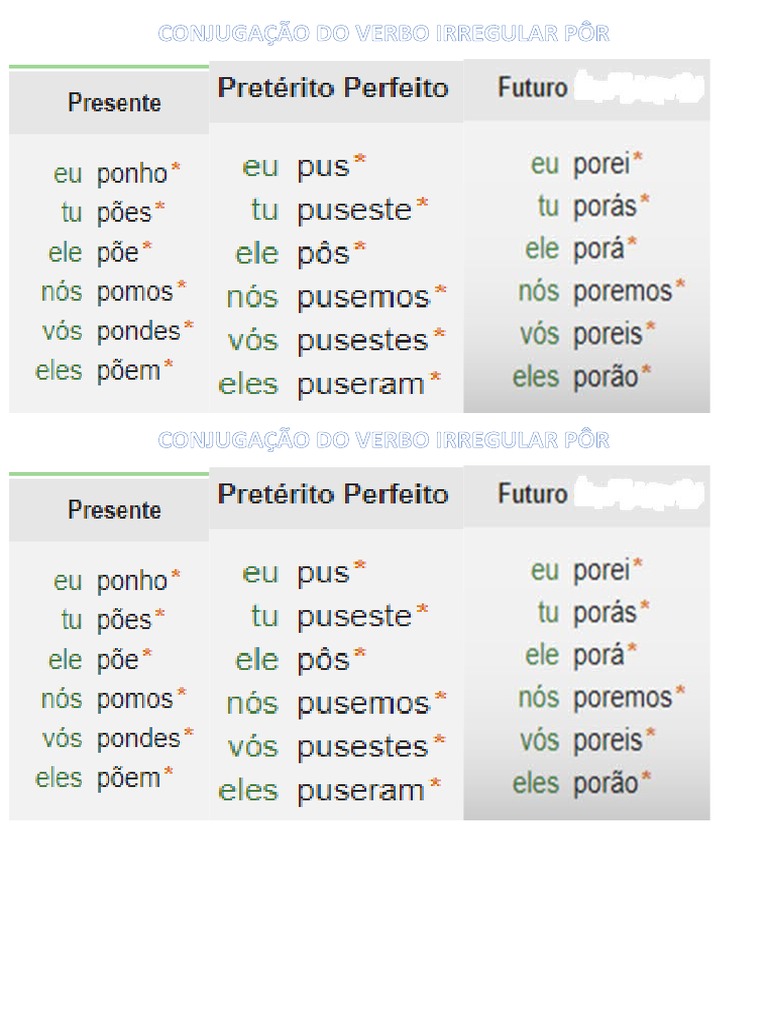Viewport: 768px width, 1024px height.
Task: Select the word poremos in the first table
Action: pyautogui.click(x=622, y=292)
